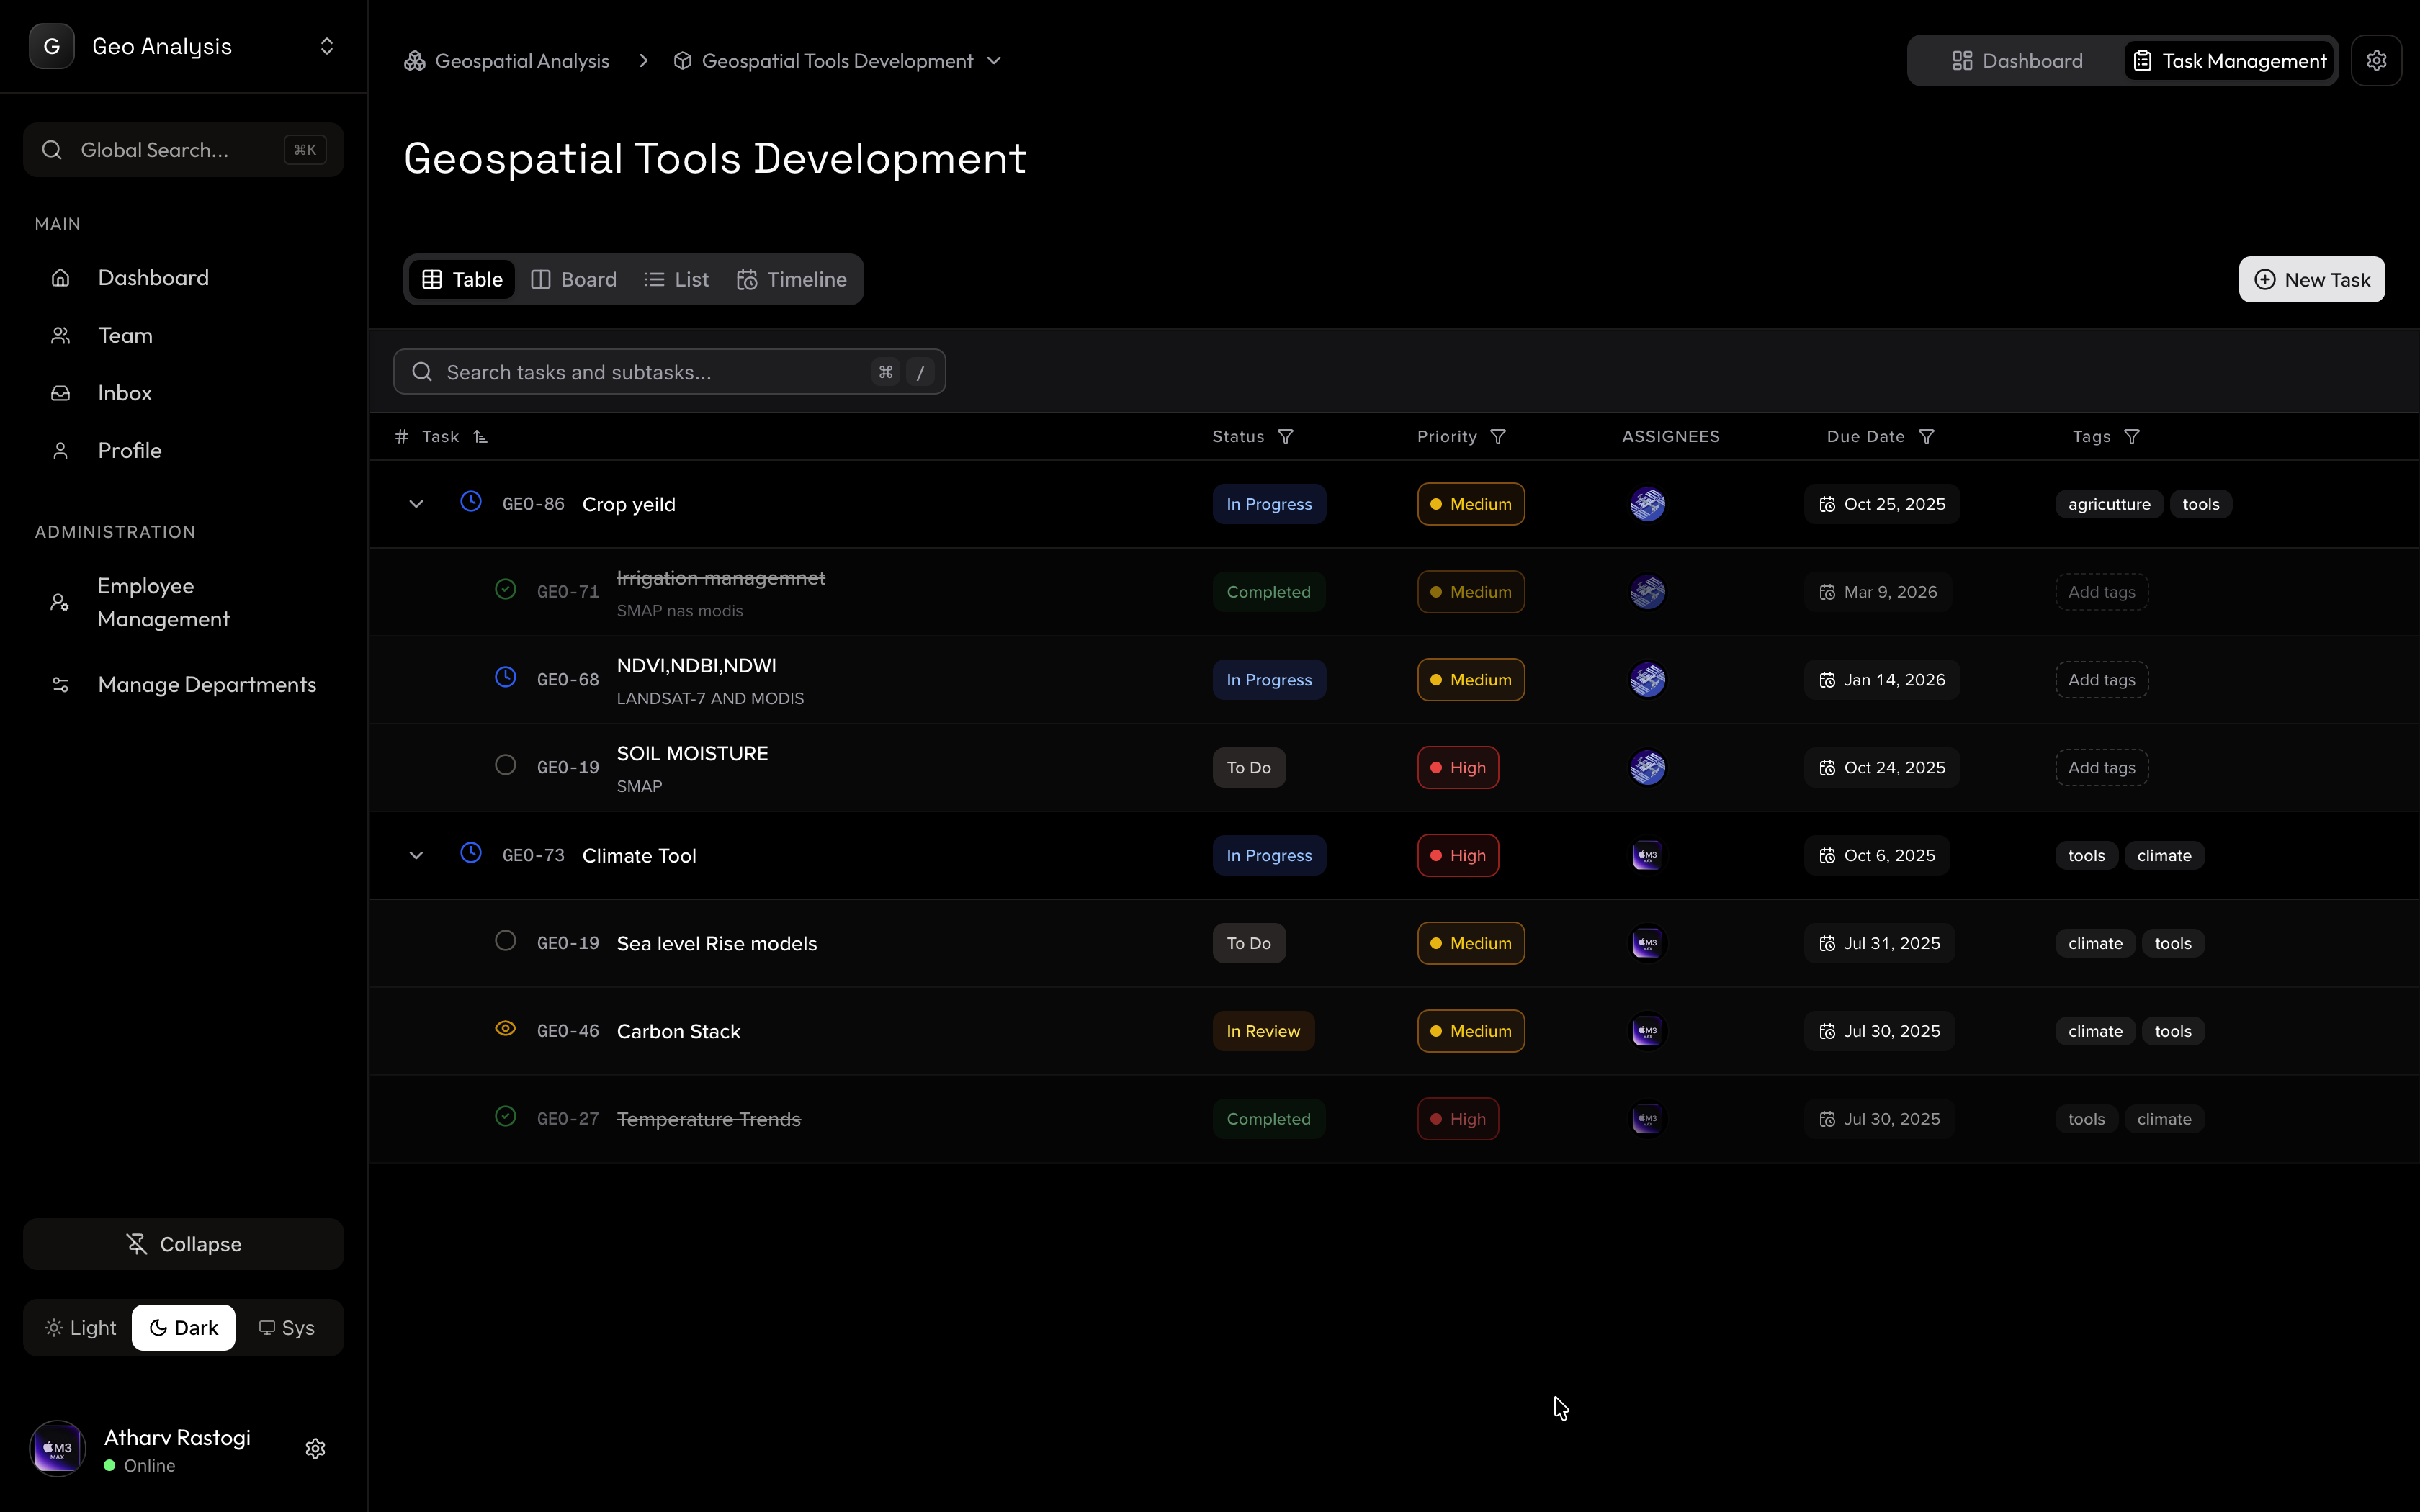The width and height of the screenshot is (2420, 1512).
Task: Click the eye icon on Carbon Stack
Action: pyautogui.click(x=505, y=1028)
